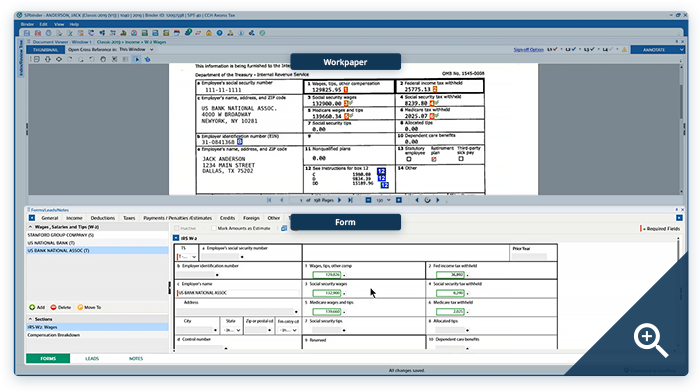
Task: Click the warning triangle next to sign-off marks
Action: click(x=624, y=50)
